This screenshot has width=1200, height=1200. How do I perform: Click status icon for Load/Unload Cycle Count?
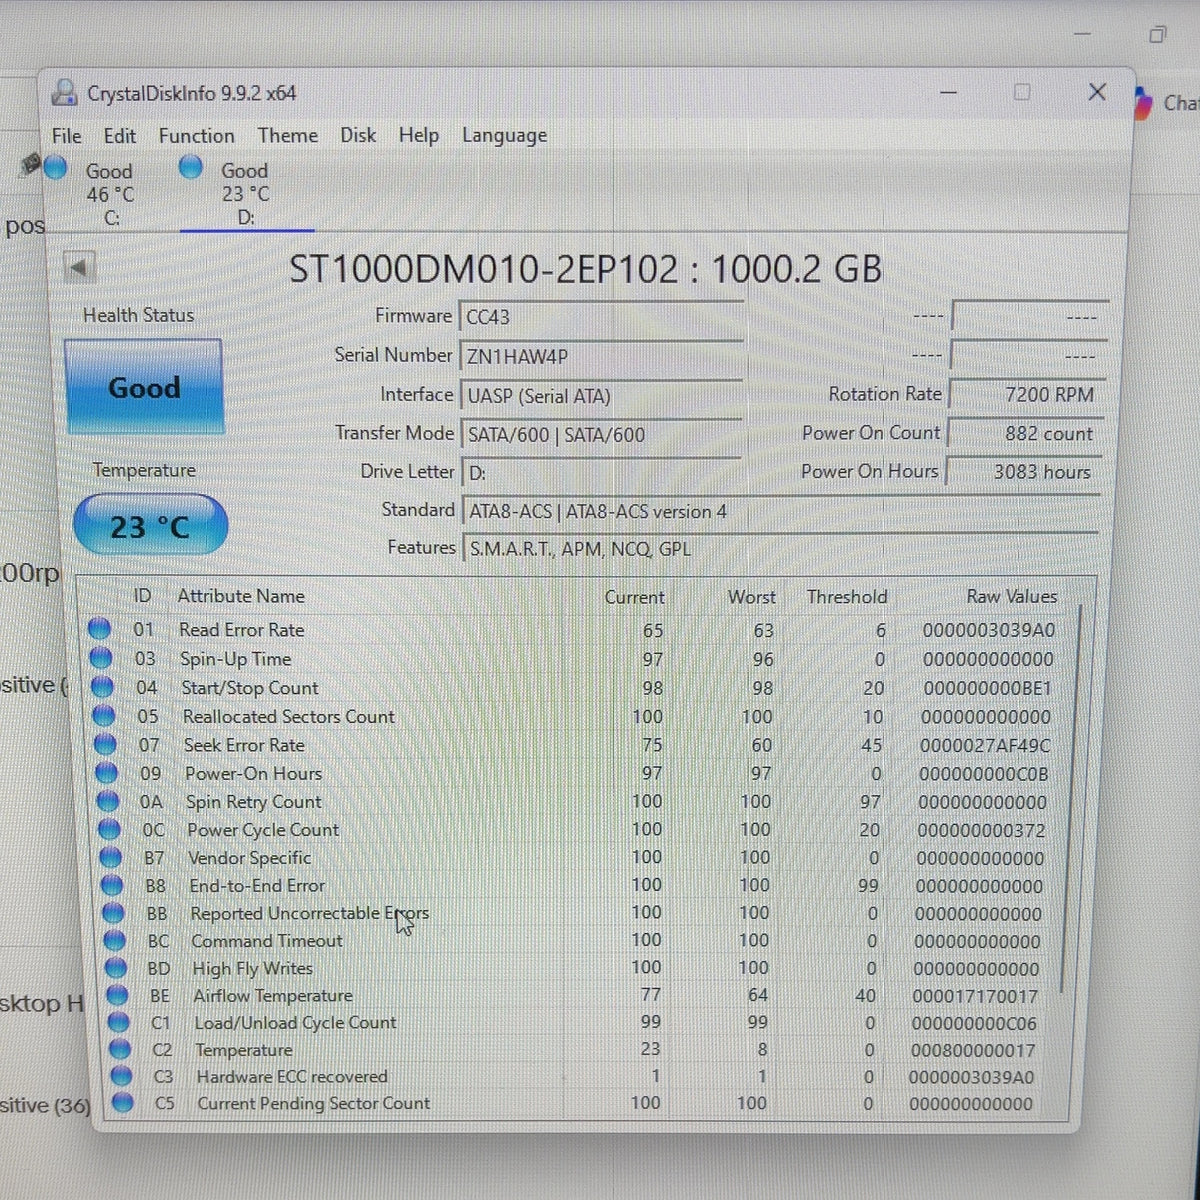[x=120, y=1022]
